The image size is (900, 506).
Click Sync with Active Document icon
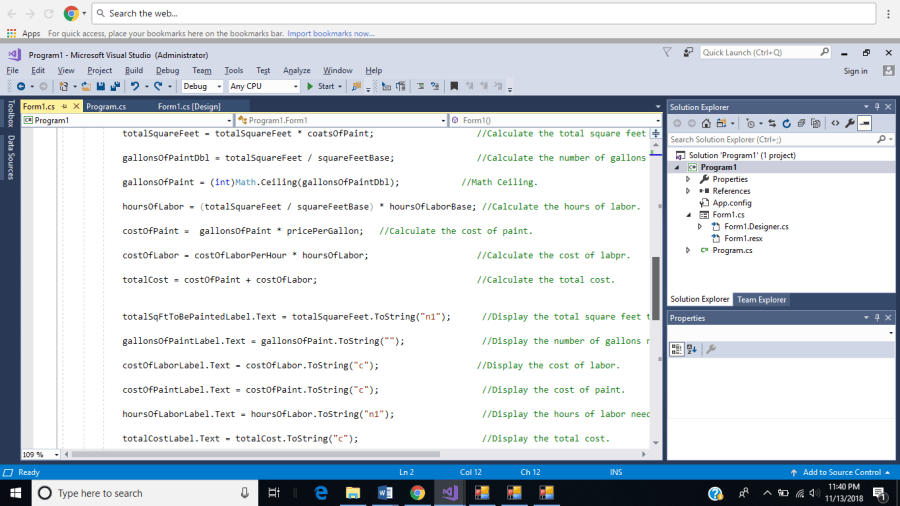coord(772,123)
